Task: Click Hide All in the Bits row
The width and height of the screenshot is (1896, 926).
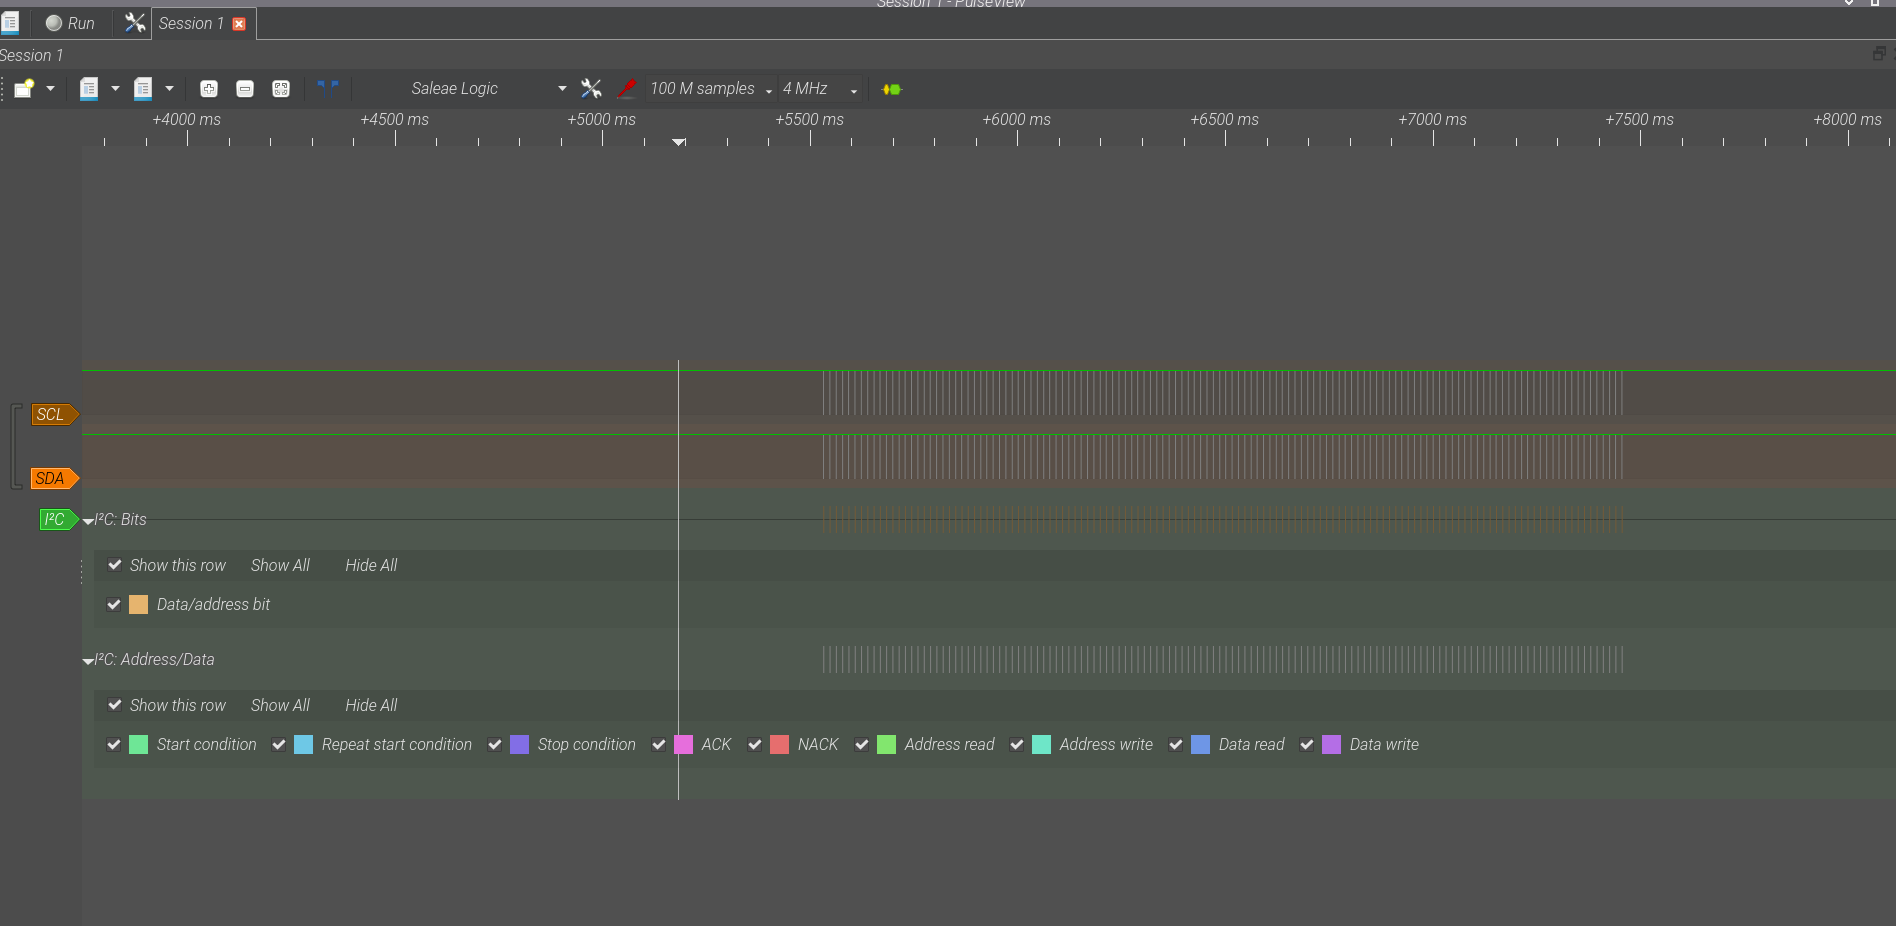Action: 371,565
